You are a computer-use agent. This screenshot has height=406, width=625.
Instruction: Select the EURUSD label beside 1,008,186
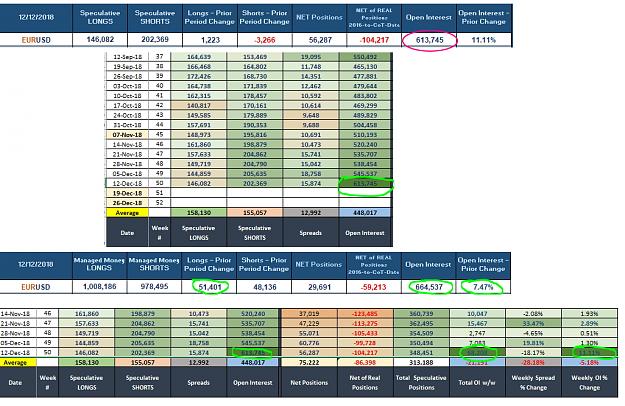tap(36, 287)
